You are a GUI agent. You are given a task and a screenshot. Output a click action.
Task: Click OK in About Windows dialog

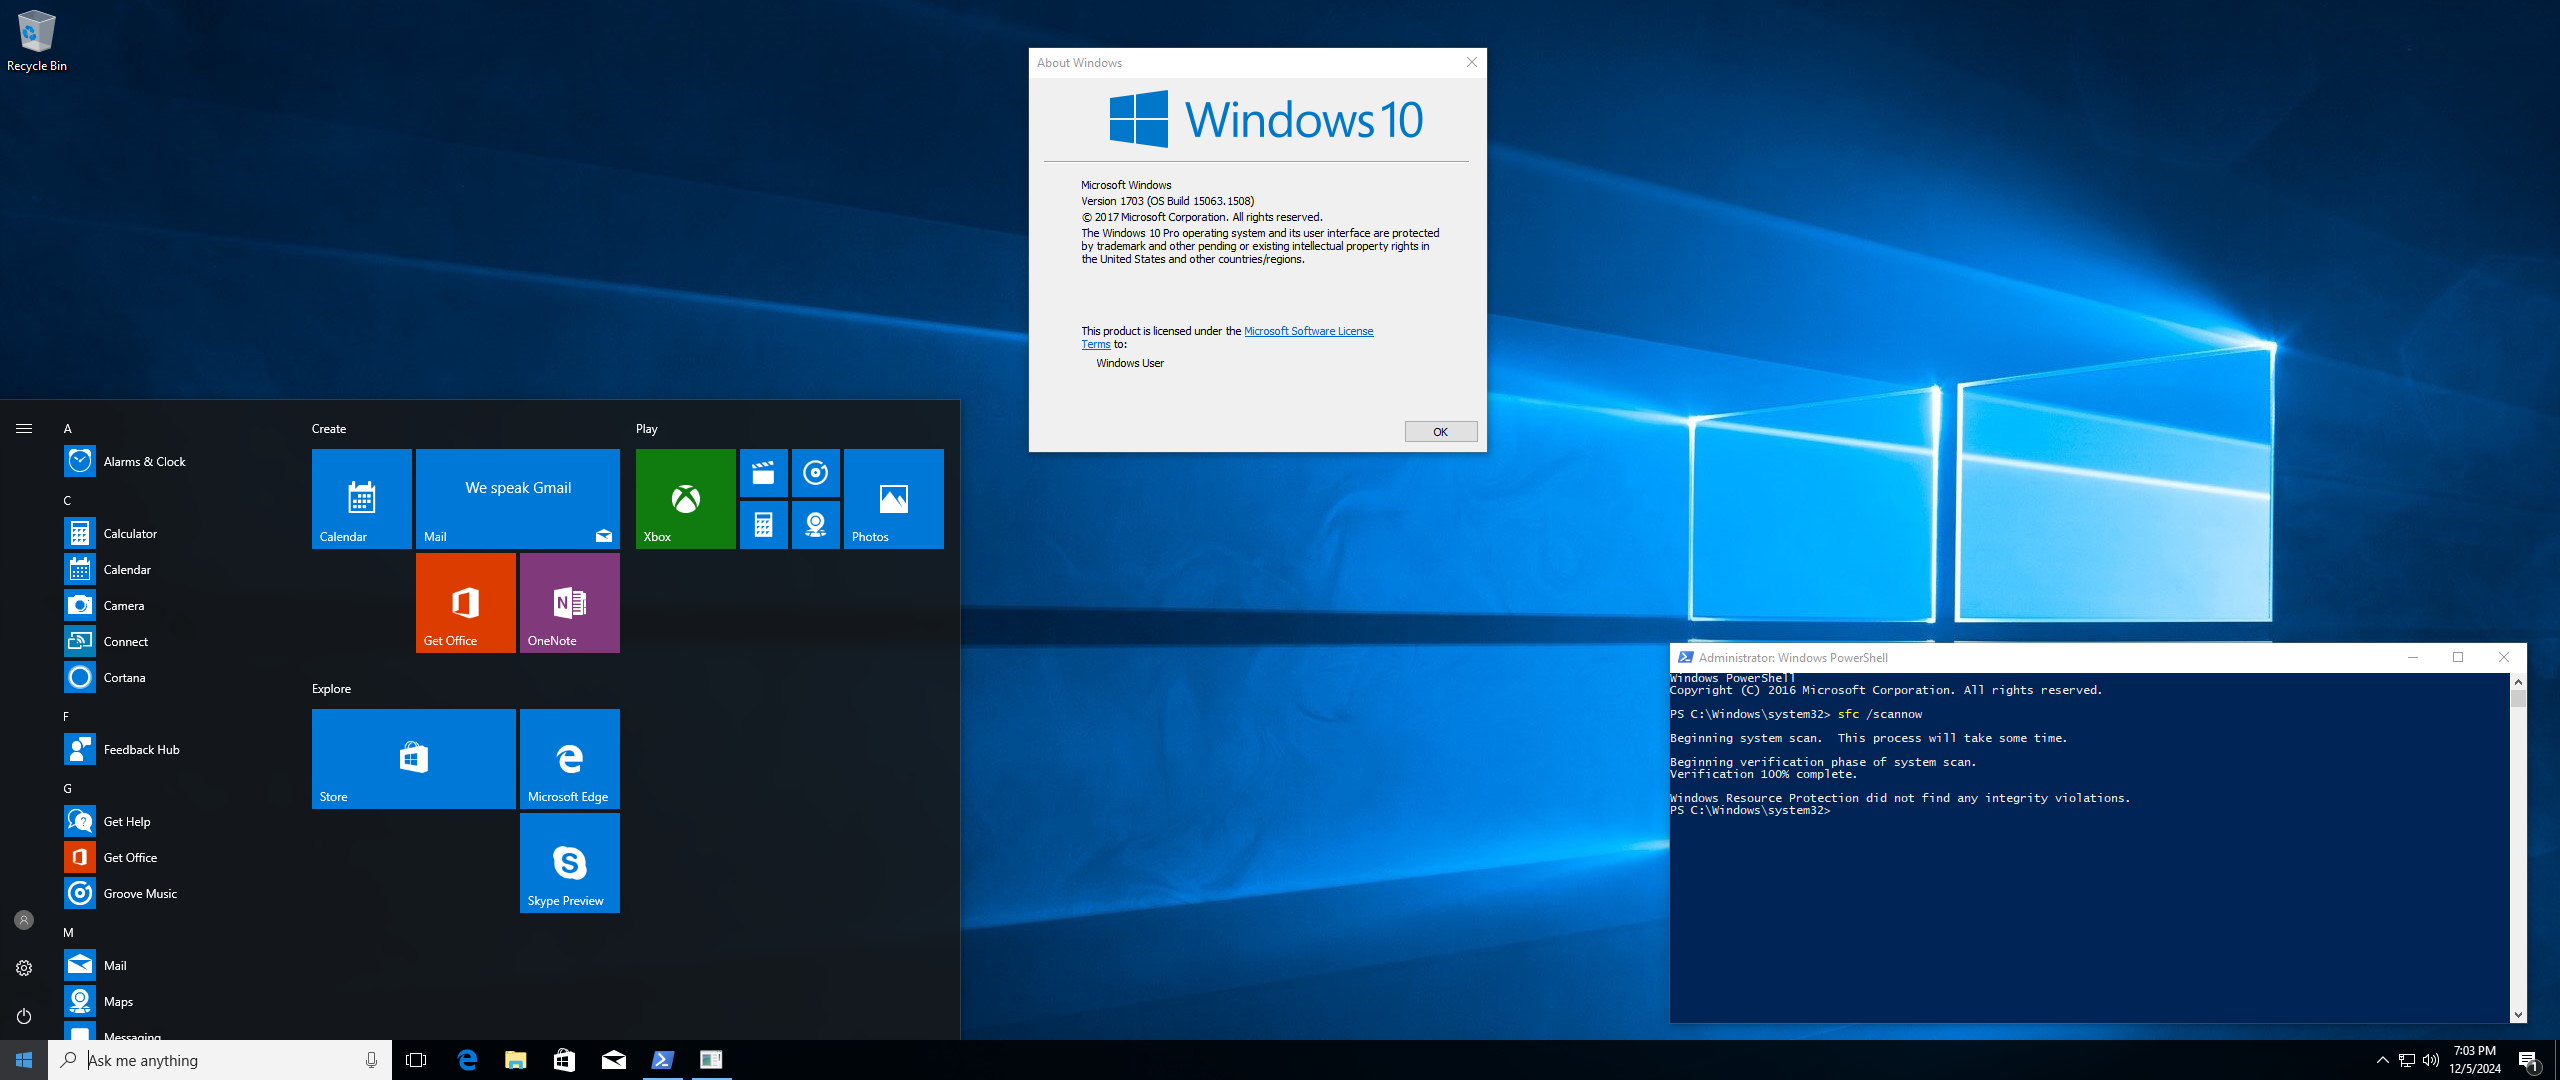(1440, 432)
